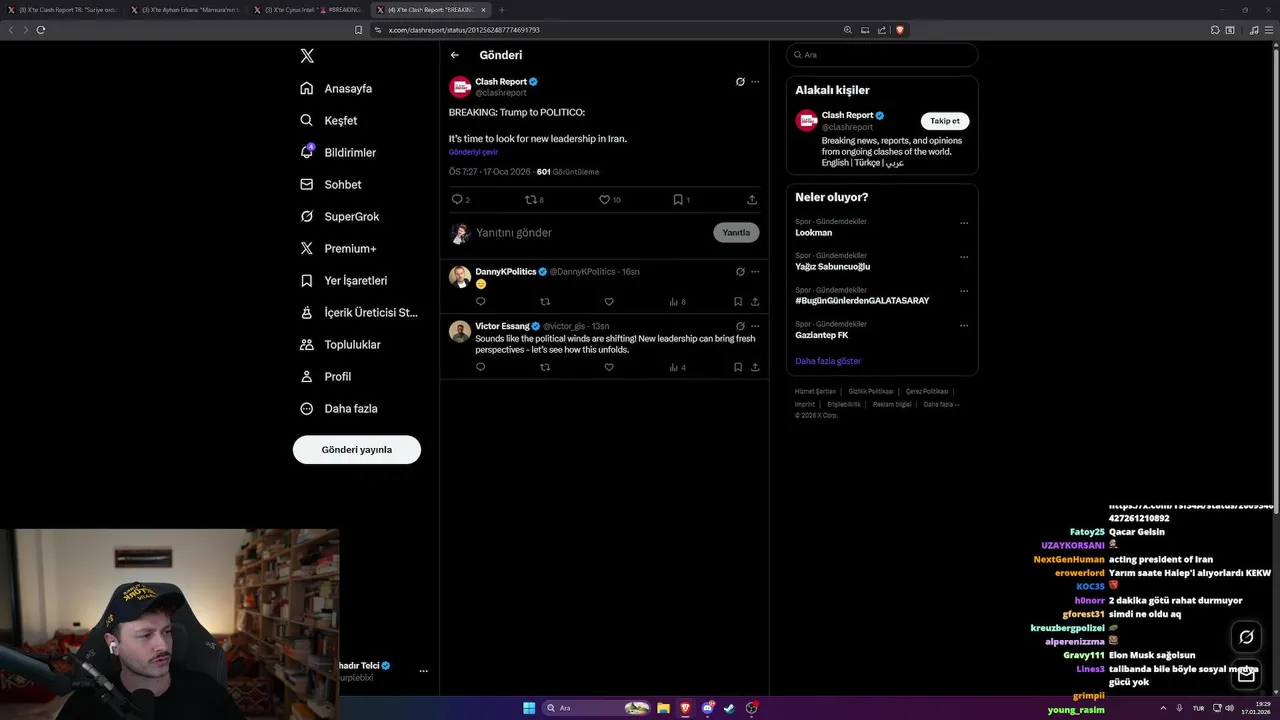Screen dimensions: 1280x720
Task: Click Gönderi yayınla button
Action: coord(356,450)
